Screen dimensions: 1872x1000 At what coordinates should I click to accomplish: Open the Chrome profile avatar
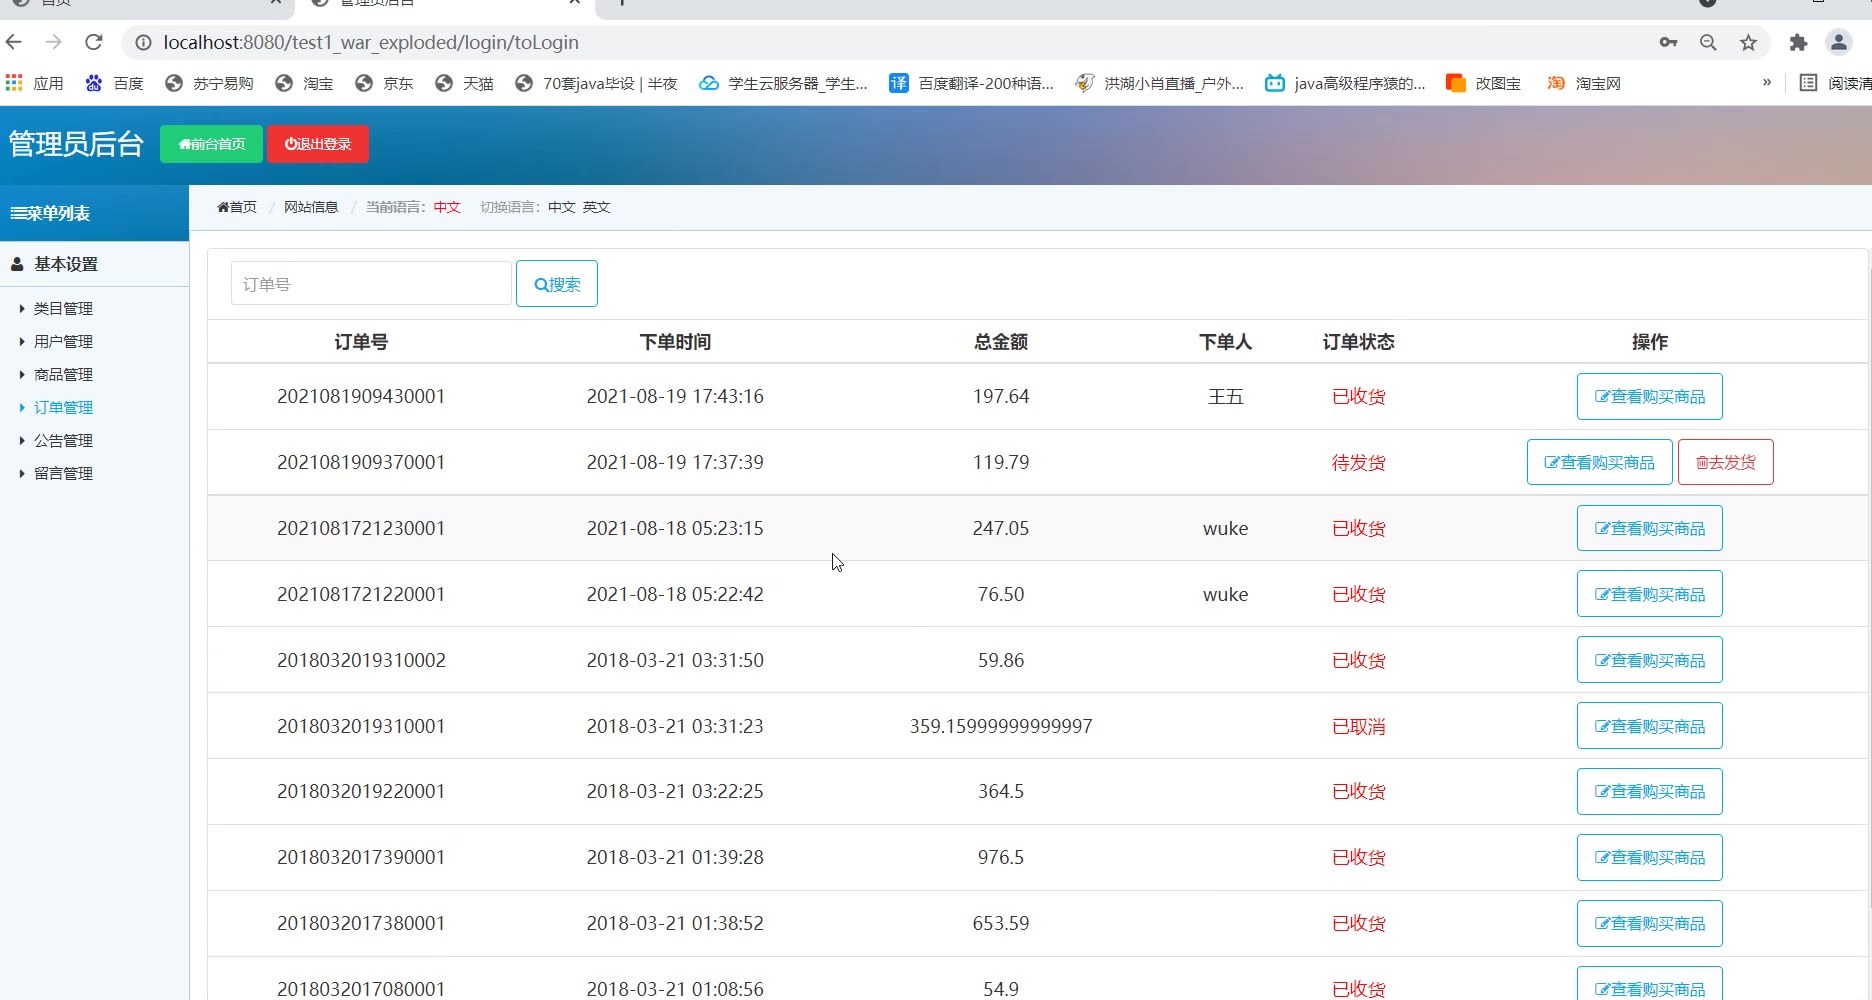(x=1838, y=42)
